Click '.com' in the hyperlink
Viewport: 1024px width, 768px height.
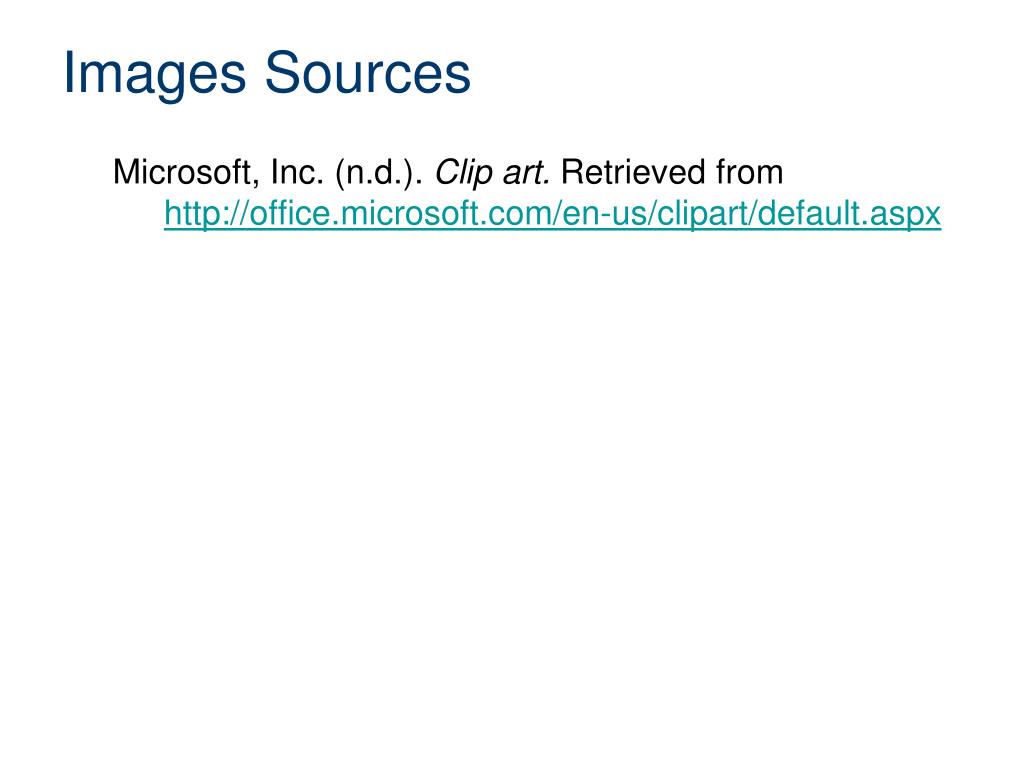513,214
